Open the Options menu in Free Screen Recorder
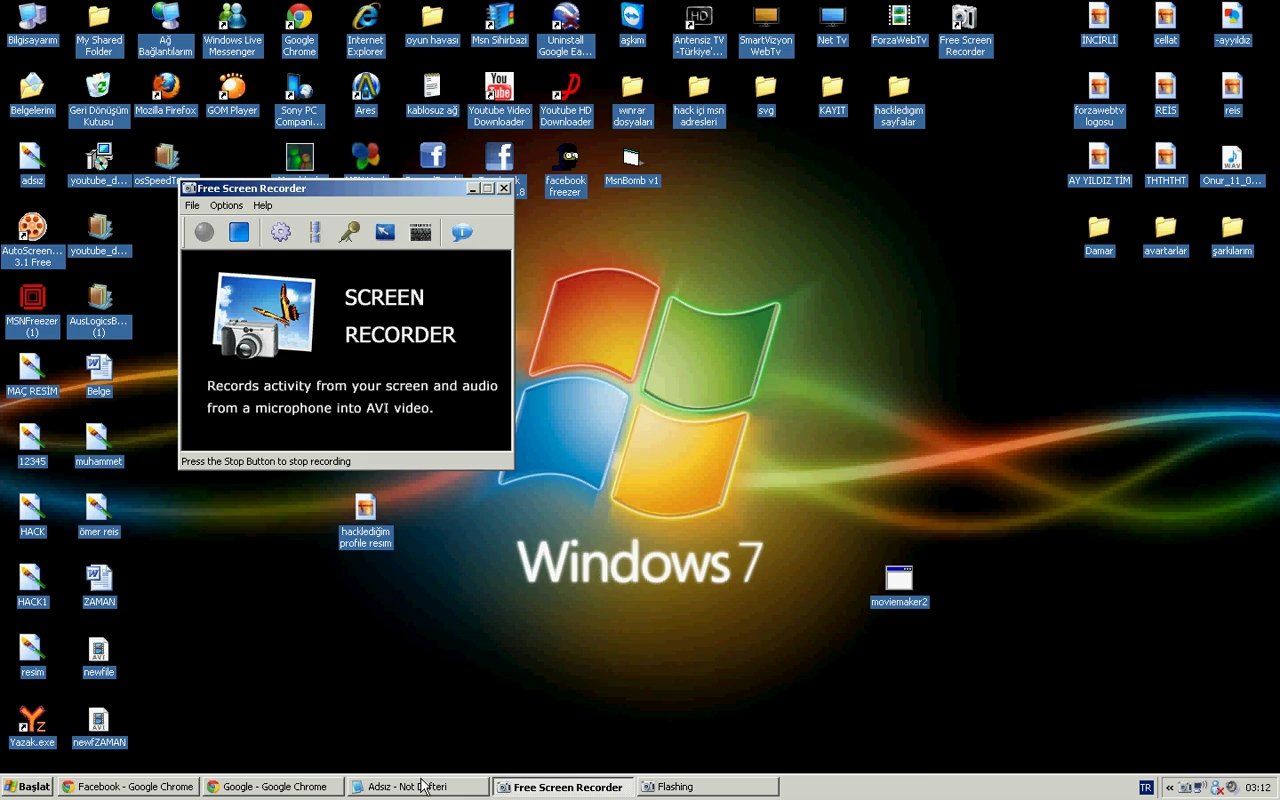This screenshot has width=1280, height=800. [226, 205]
